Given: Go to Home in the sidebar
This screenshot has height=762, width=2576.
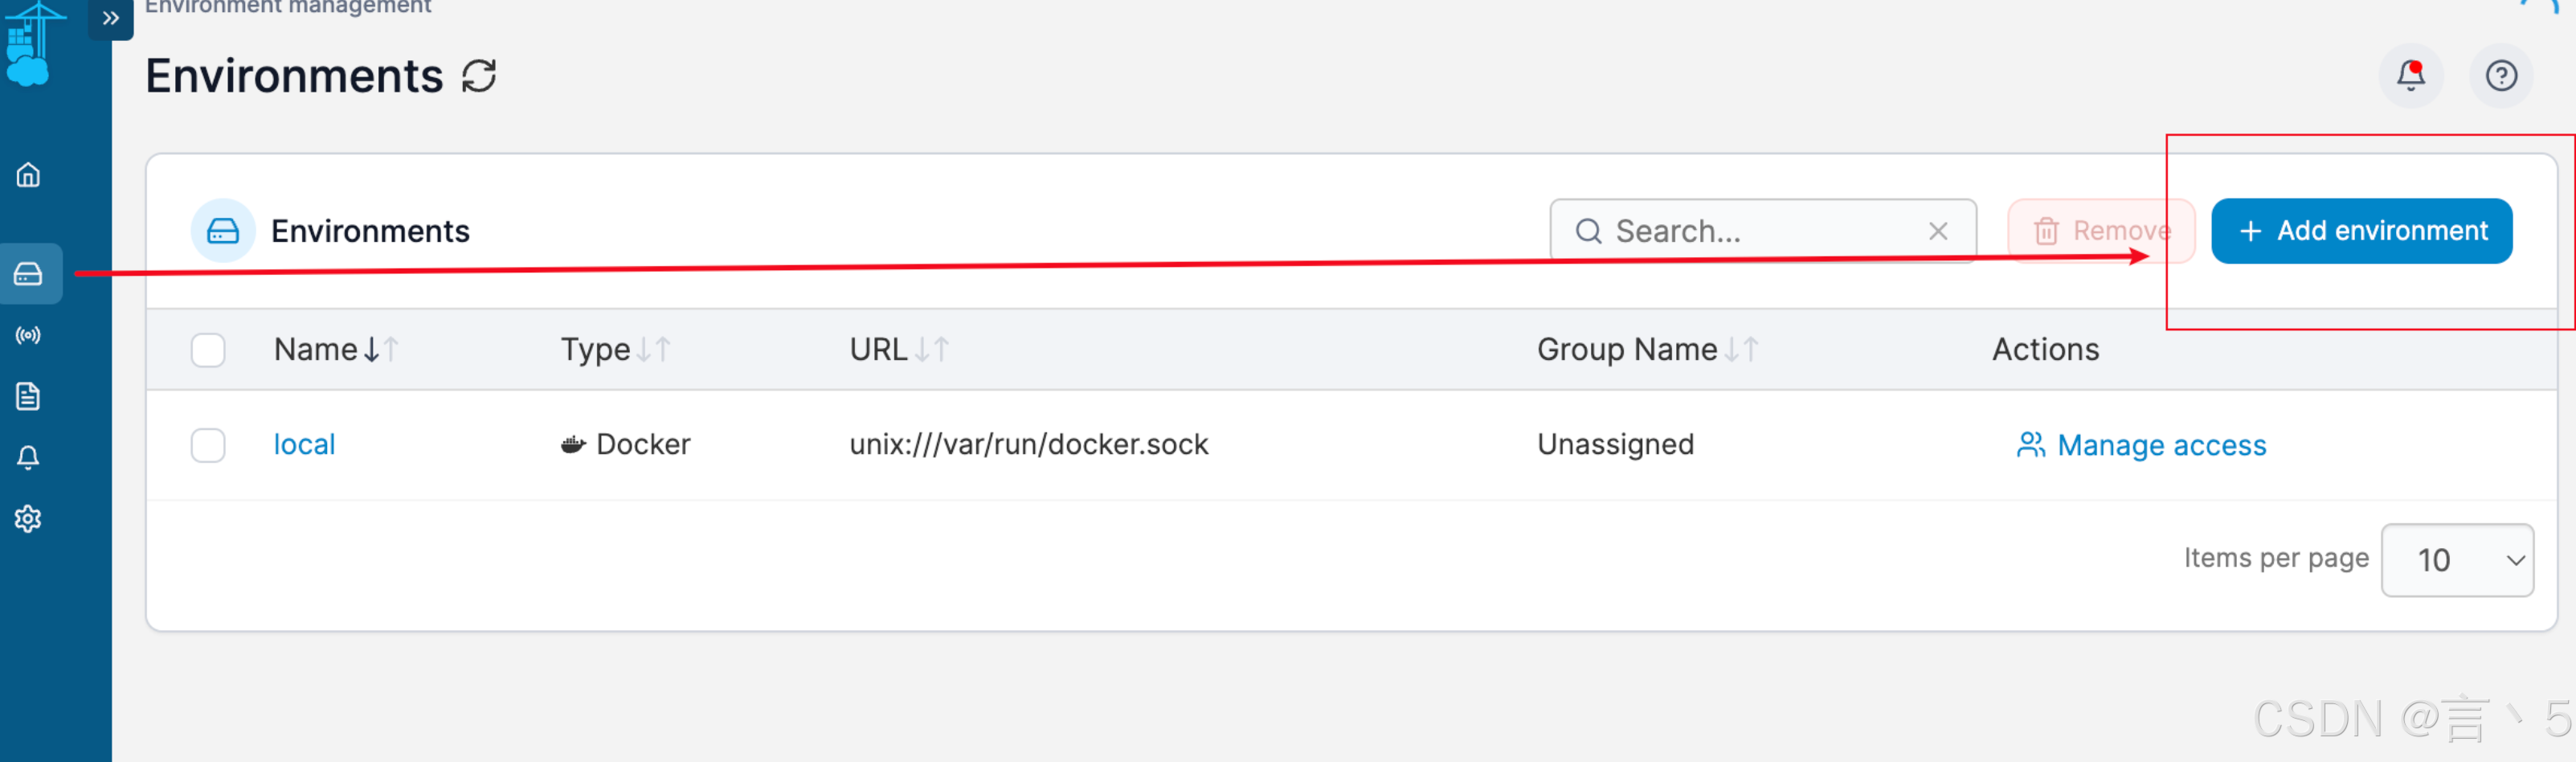Looking at the screenshot, I should [x=28, y=175].
